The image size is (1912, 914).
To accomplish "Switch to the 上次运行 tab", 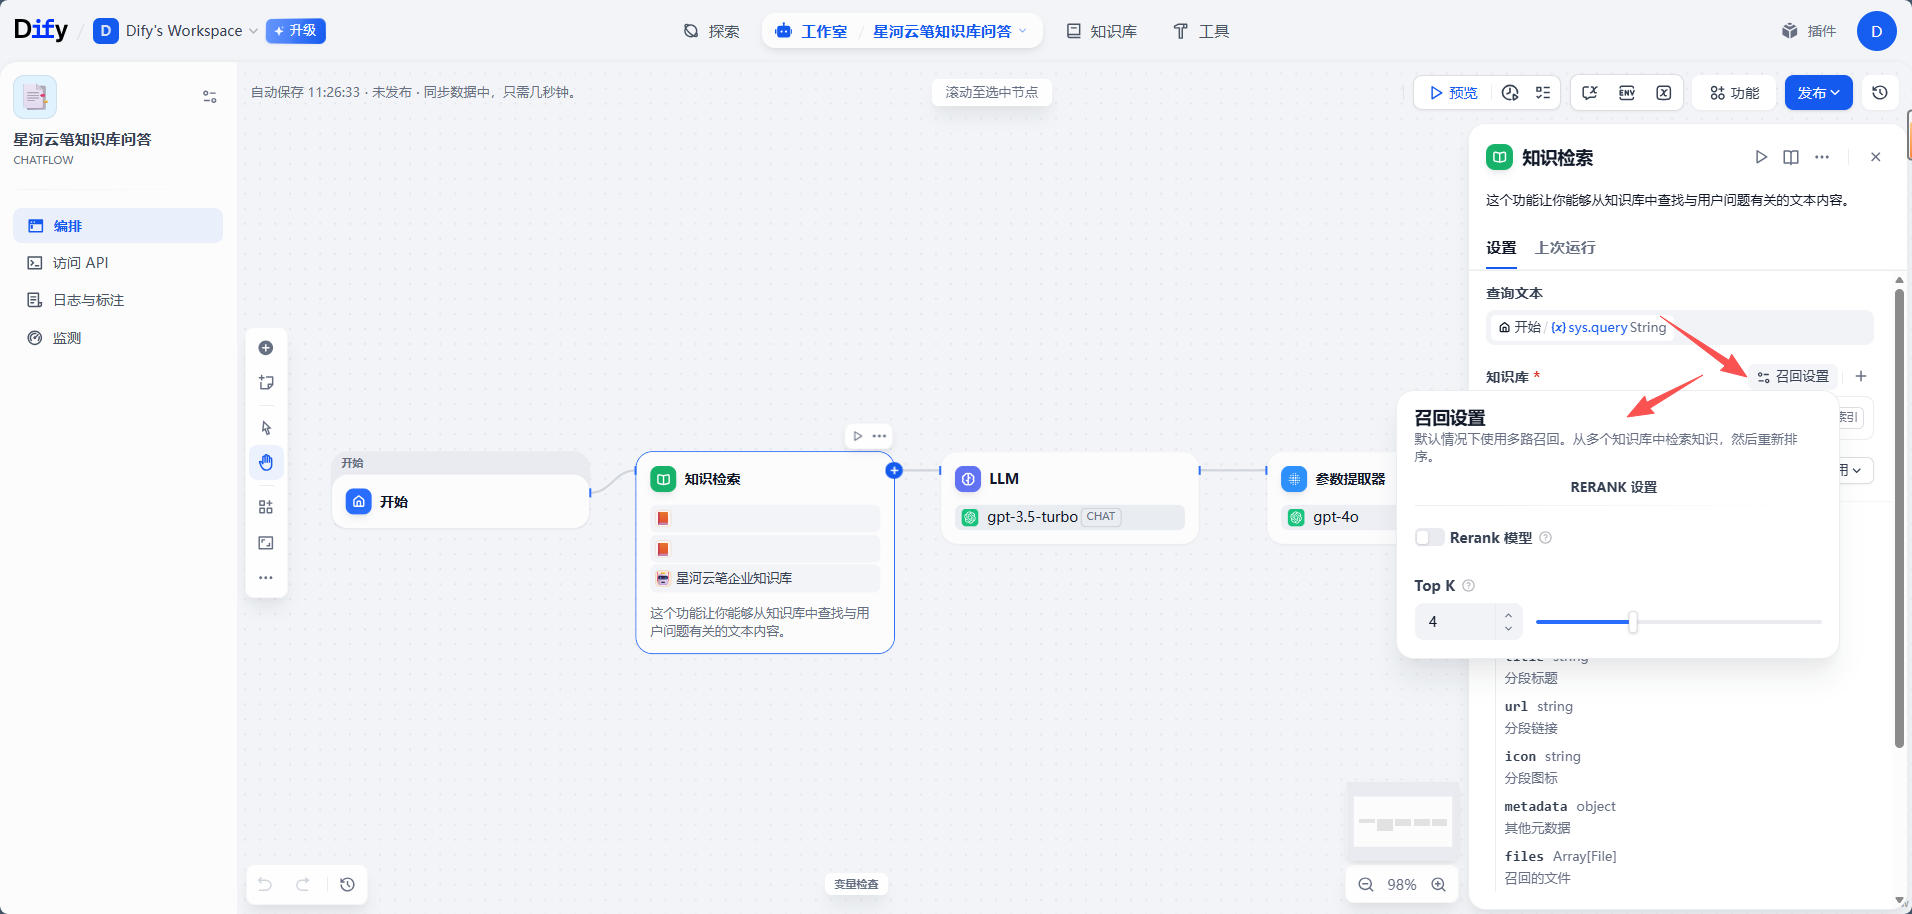I will pyautogui.click(x=1565, y=248).
